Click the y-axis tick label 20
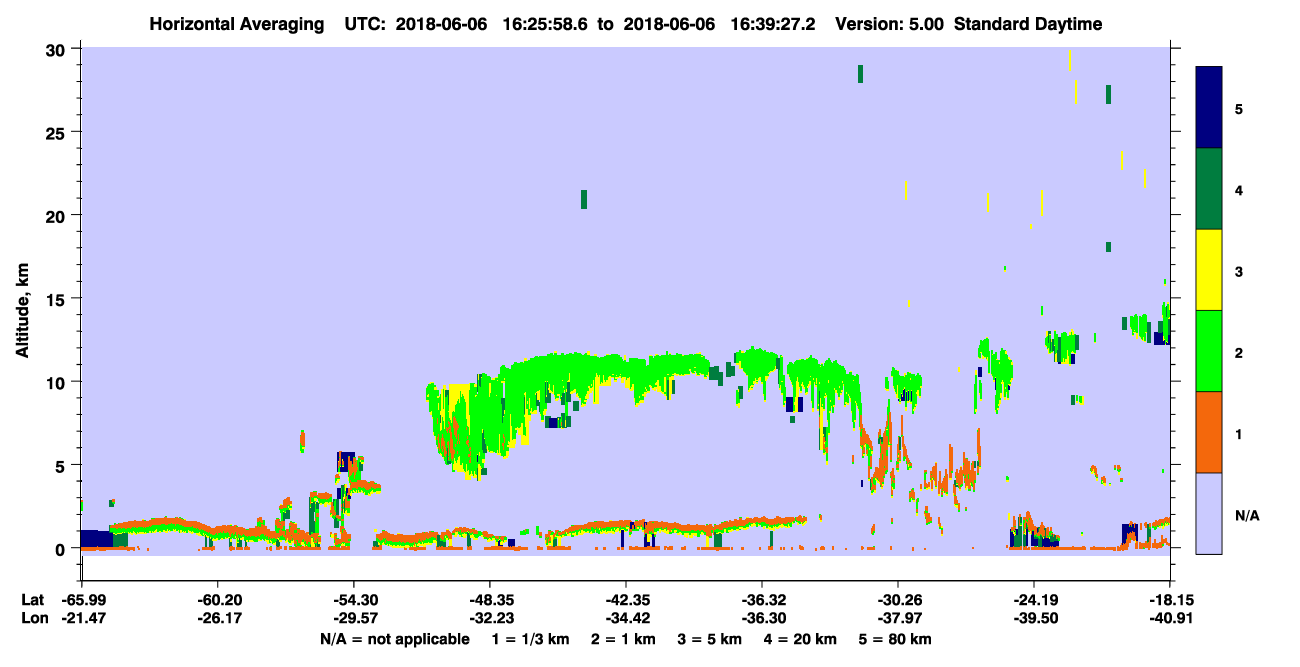The width and height of the screenshot is (1300, 667). [x=58, y=216]
